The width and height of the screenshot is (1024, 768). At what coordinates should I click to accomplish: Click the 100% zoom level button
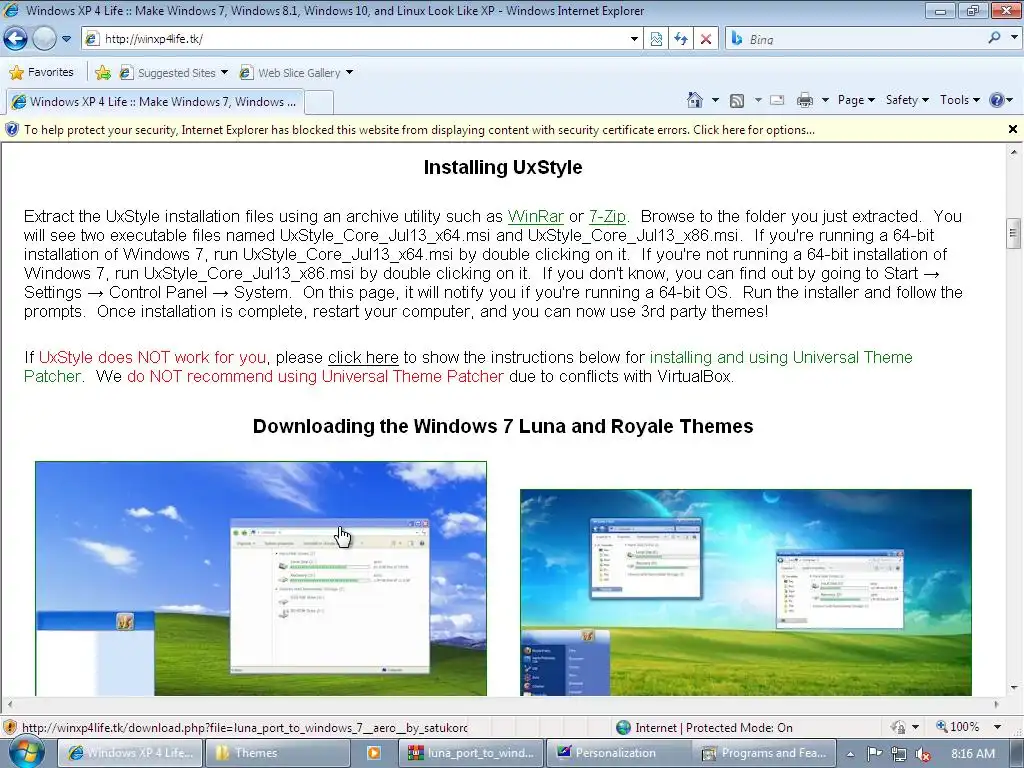[x=957, y=727]
